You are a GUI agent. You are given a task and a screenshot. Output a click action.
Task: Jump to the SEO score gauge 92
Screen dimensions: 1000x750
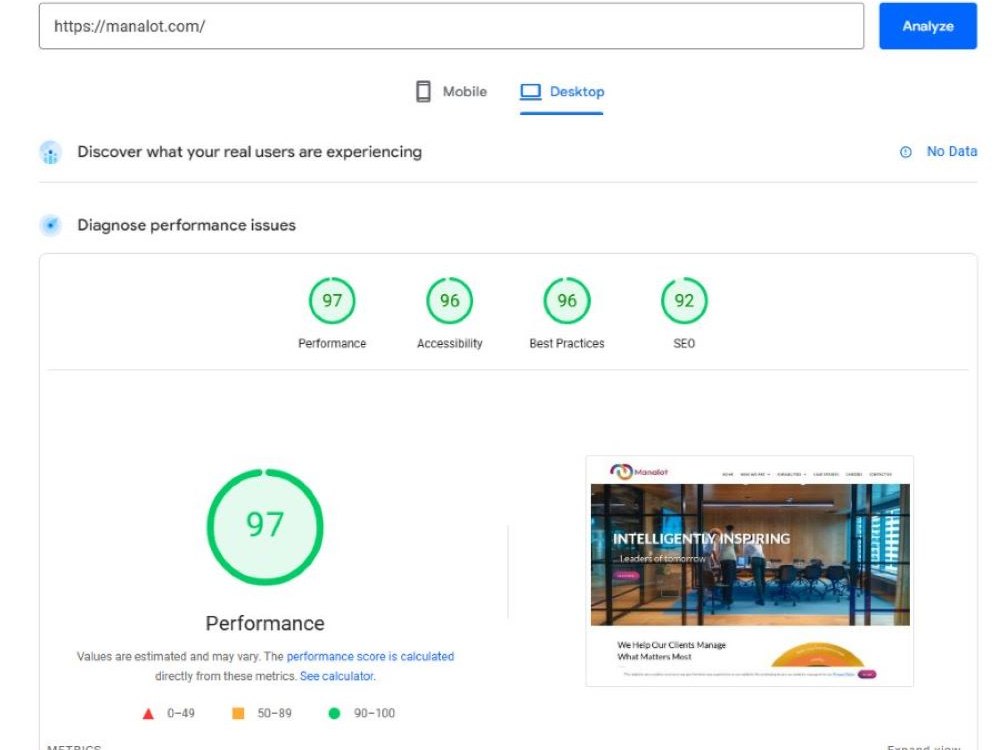(x=684, y=300)
